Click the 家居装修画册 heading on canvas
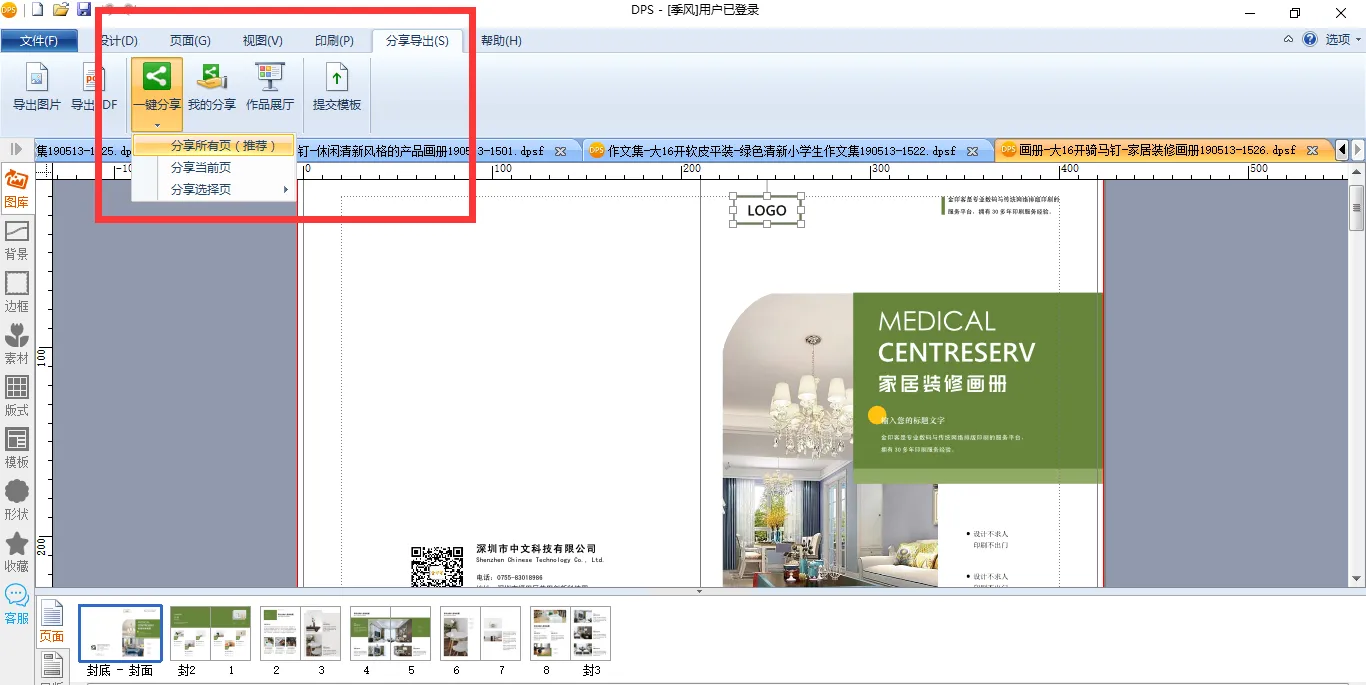The image size is (1366, 685). 942,383
